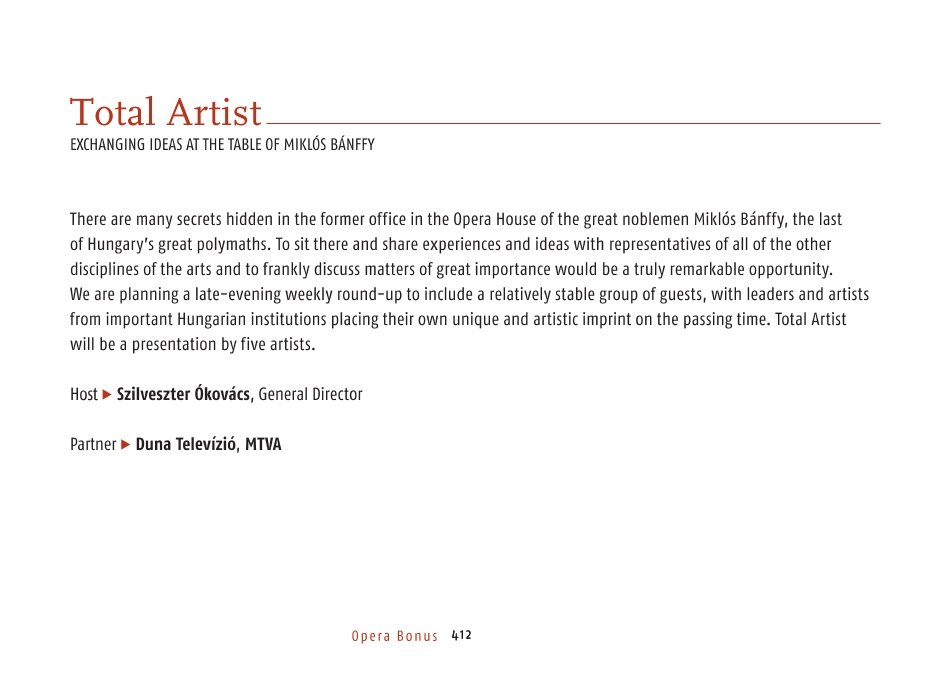Click the Host label
The width and height of the screenshot is (944, 679).
(84, 394)
